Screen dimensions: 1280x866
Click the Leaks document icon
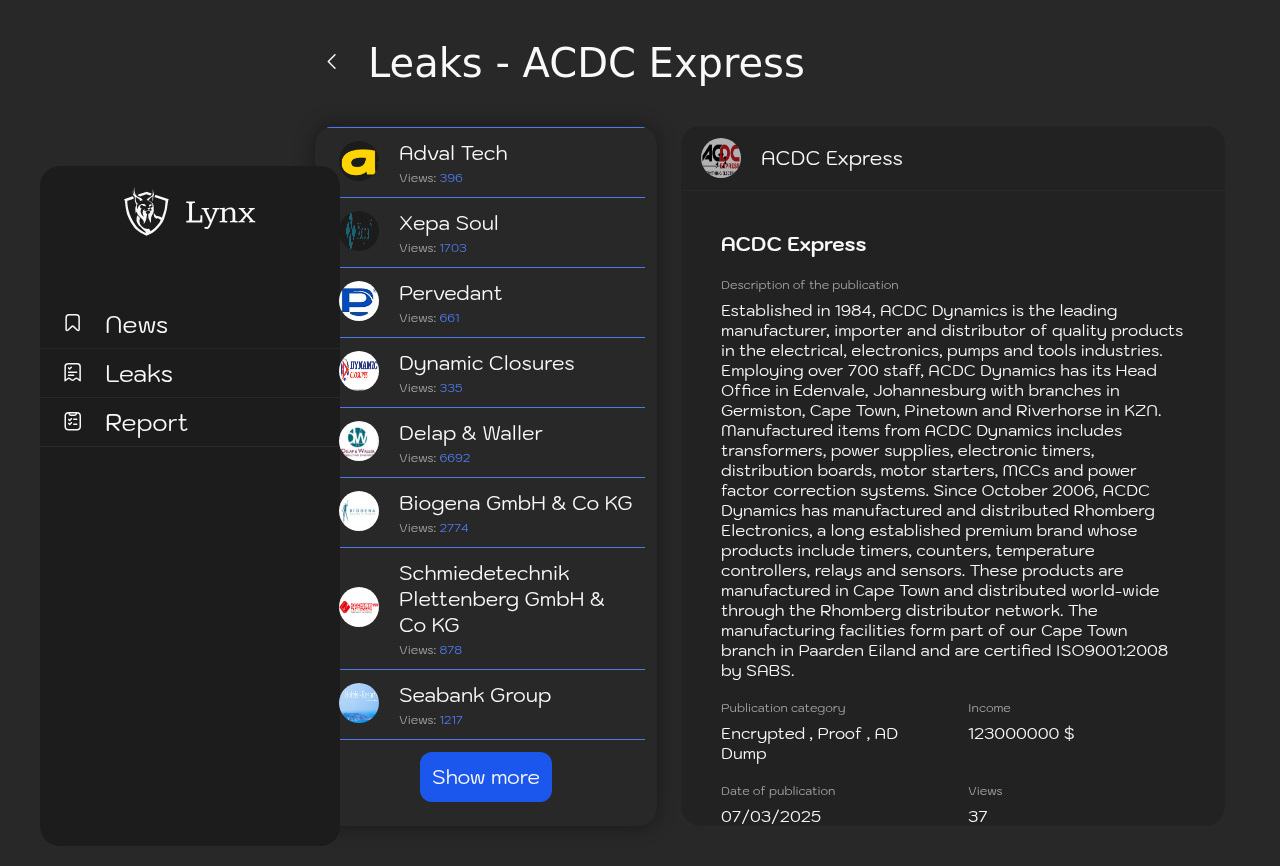pyautogui.click(x=73, y=372)
